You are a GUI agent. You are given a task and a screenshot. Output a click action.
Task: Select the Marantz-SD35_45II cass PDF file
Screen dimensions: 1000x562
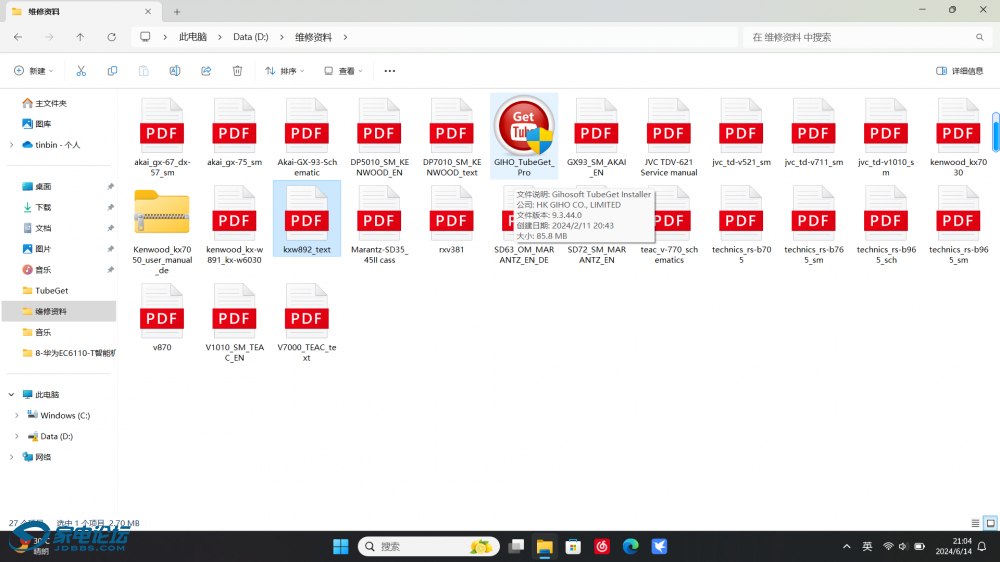tap(379, 224)
